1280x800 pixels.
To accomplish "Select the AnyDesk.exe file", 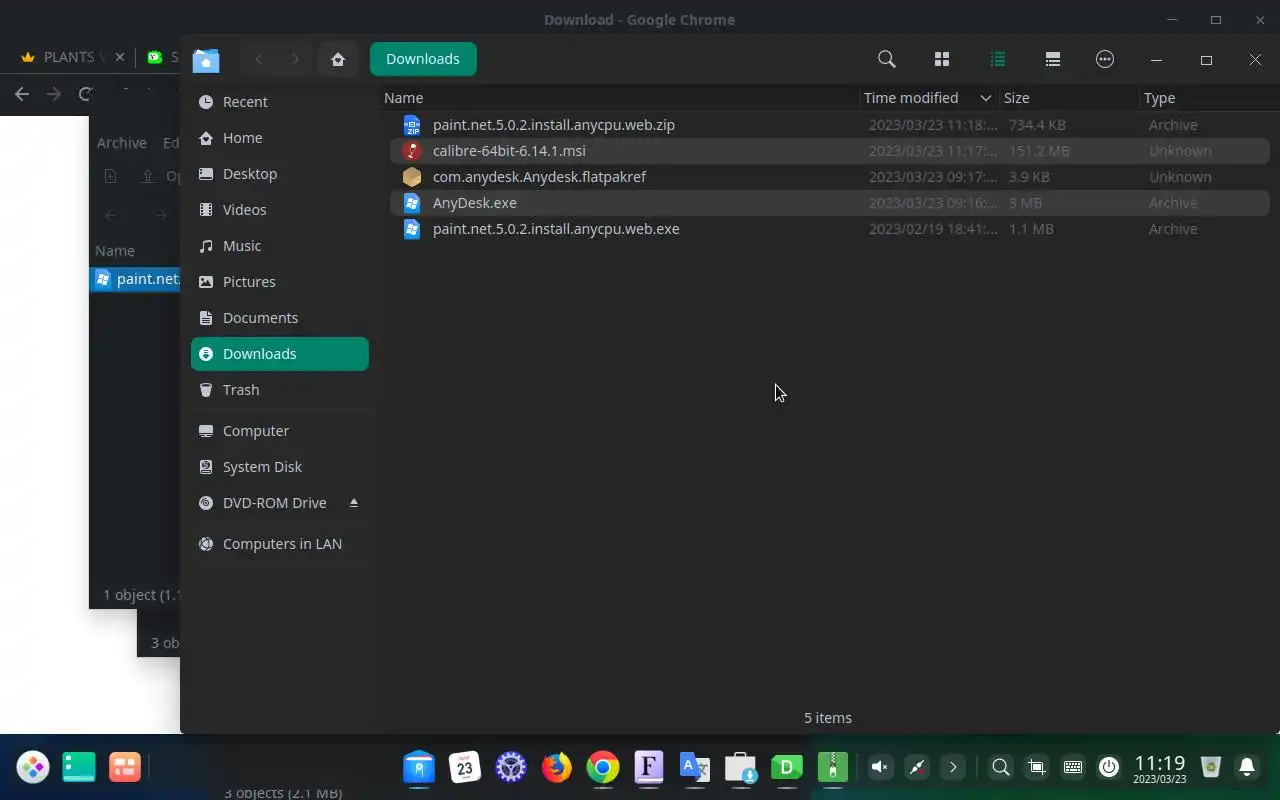I will pos(829,203).
